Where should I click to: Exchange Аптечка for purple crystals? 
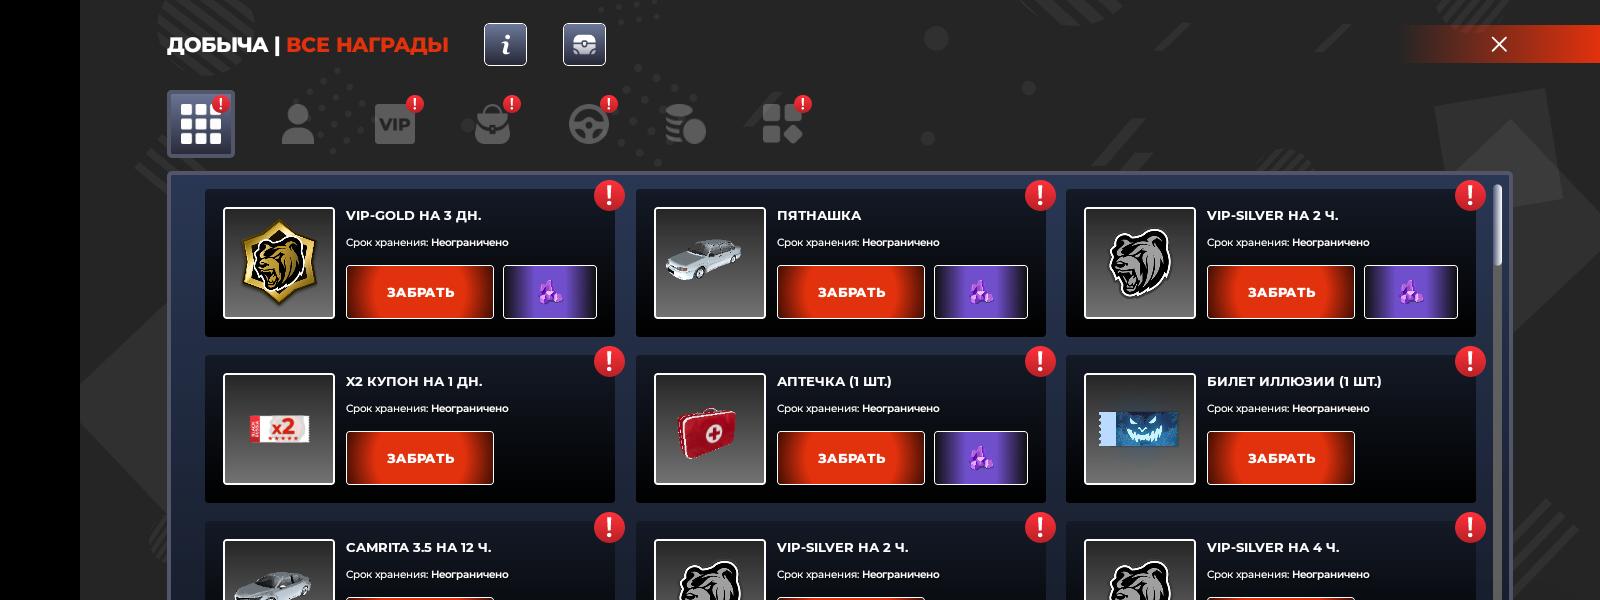(981, 458)
